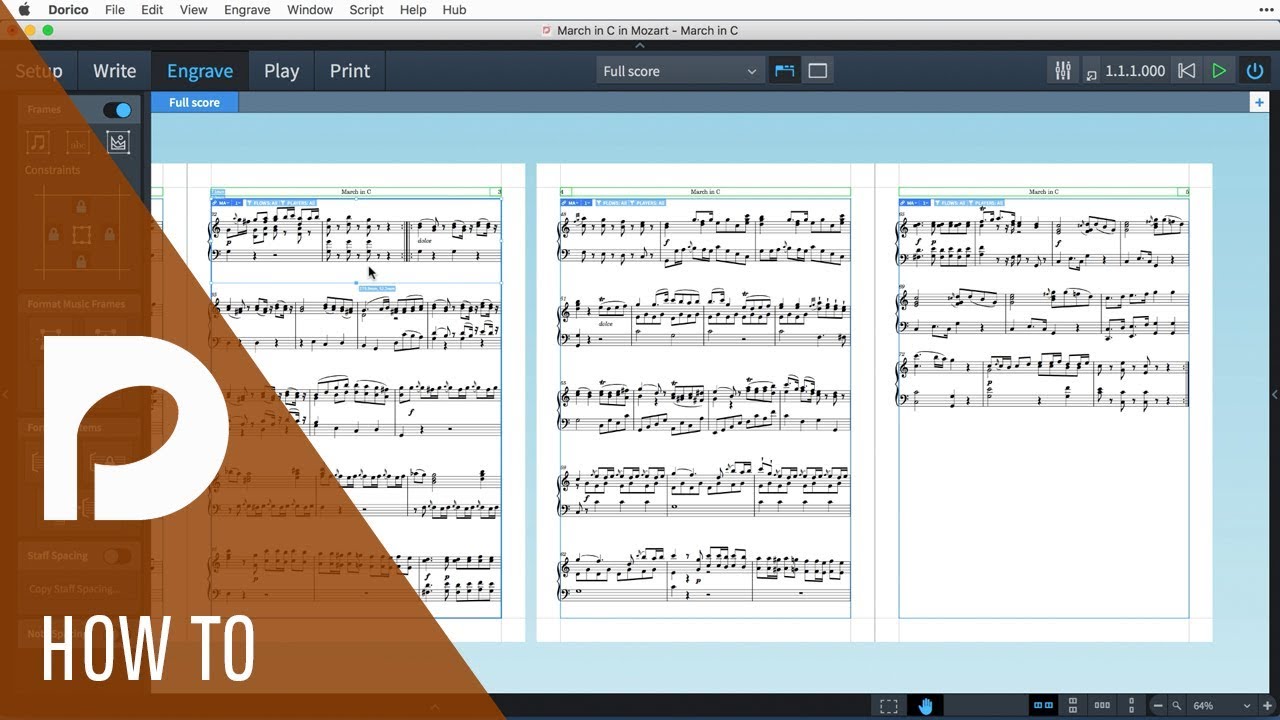Show tabs using the tab bar icon
1280x720 pixels.
pyautogui.click(x=784, y=71)
